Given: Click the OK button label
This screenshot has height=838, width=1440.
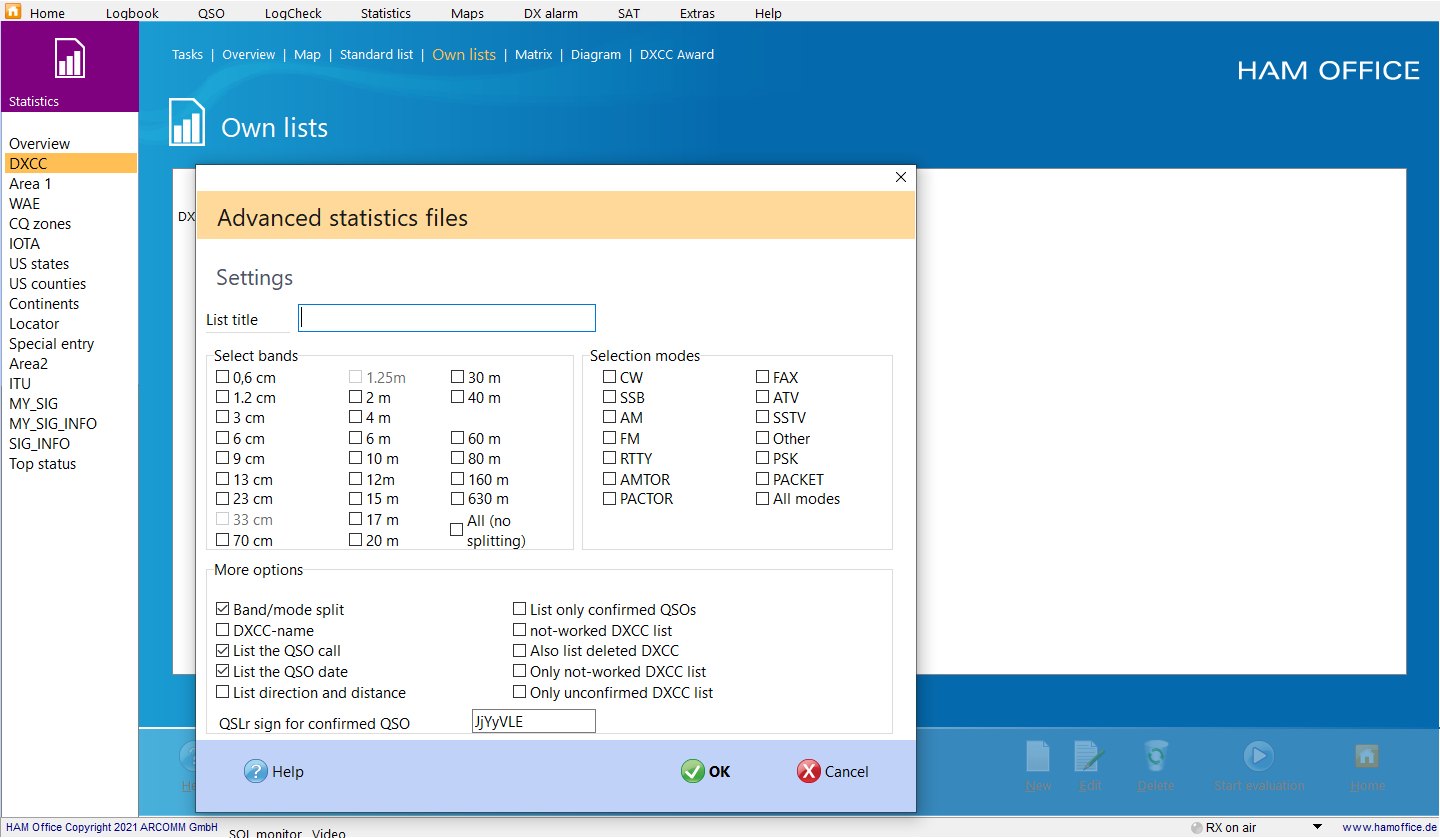Looking at the screenshot, I should click(719, 771).
